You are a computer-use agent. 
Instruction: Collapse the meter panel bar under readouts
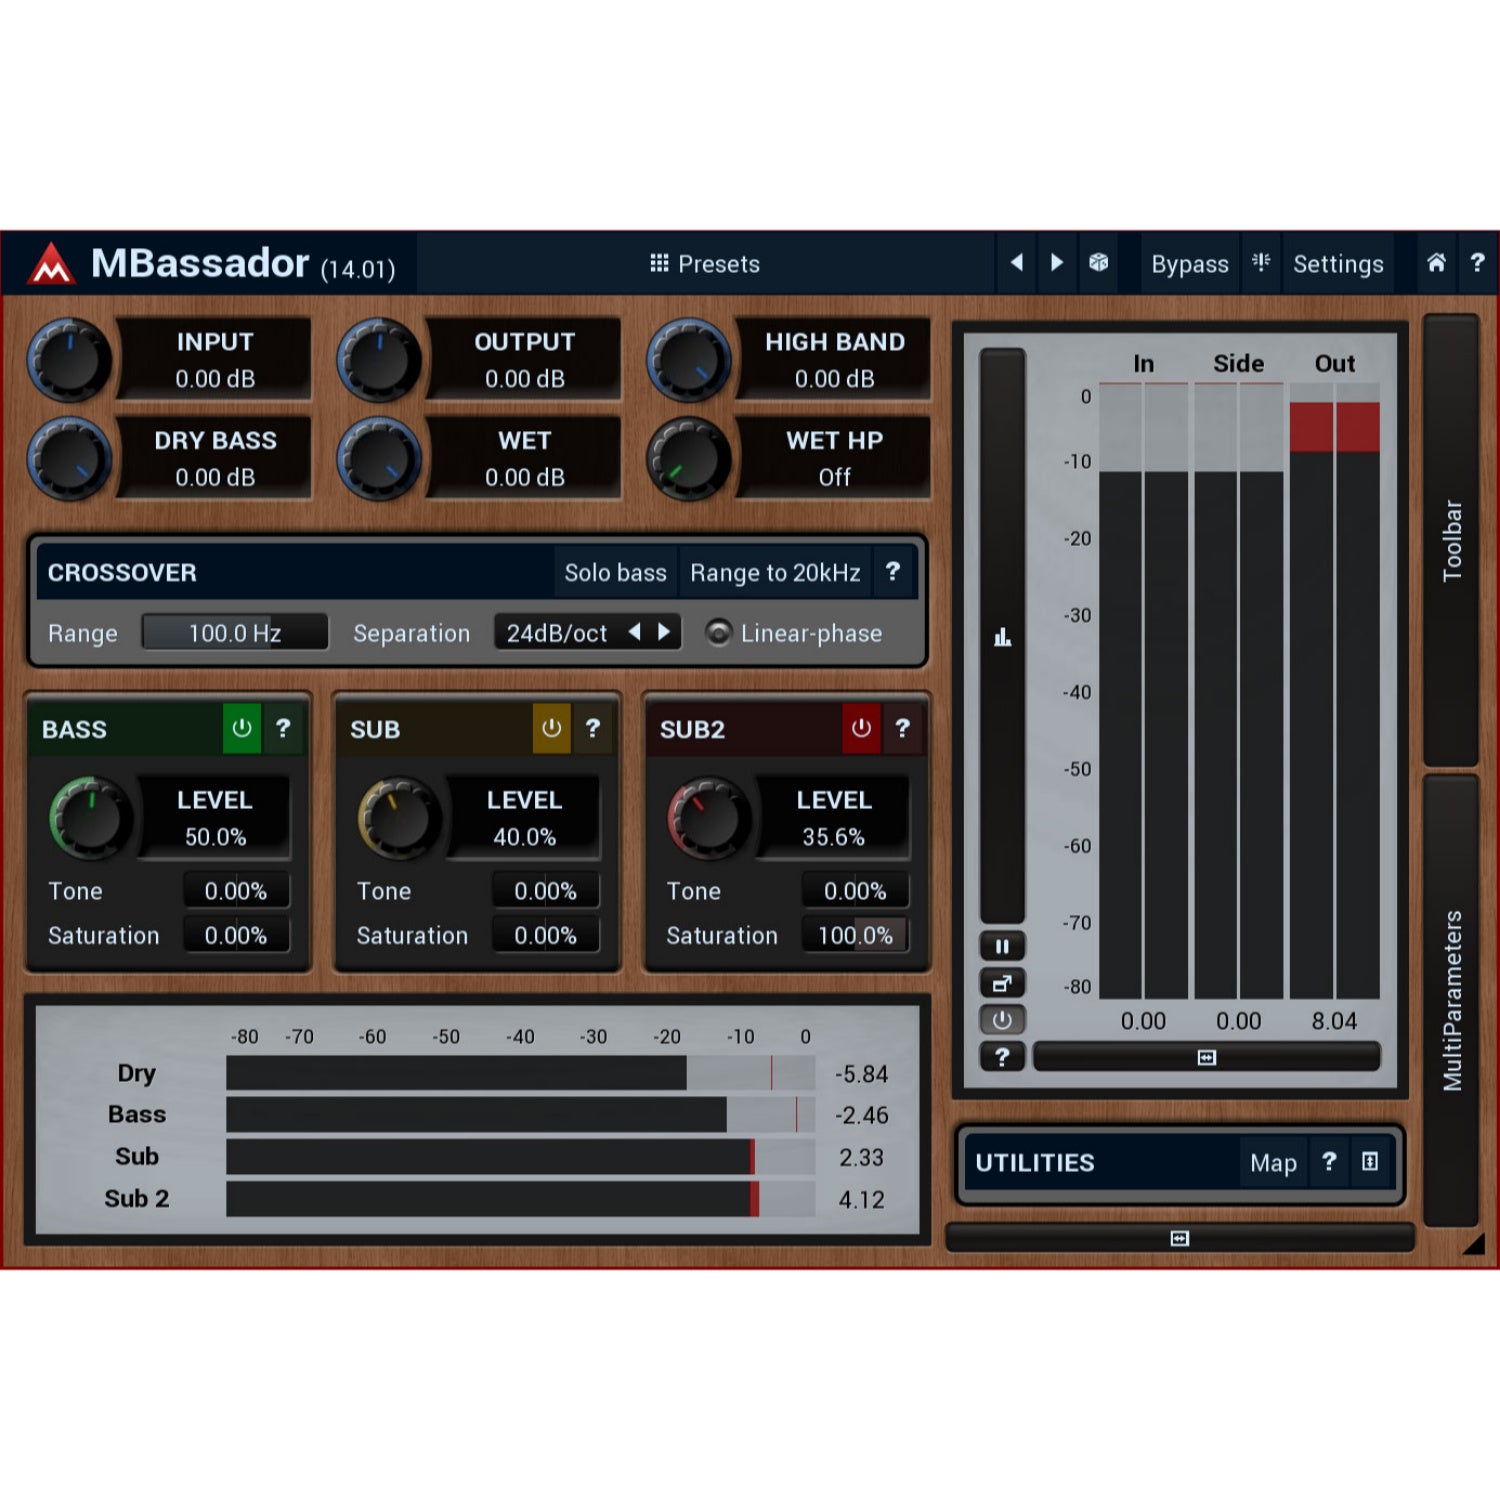tap(1207, 1057)
